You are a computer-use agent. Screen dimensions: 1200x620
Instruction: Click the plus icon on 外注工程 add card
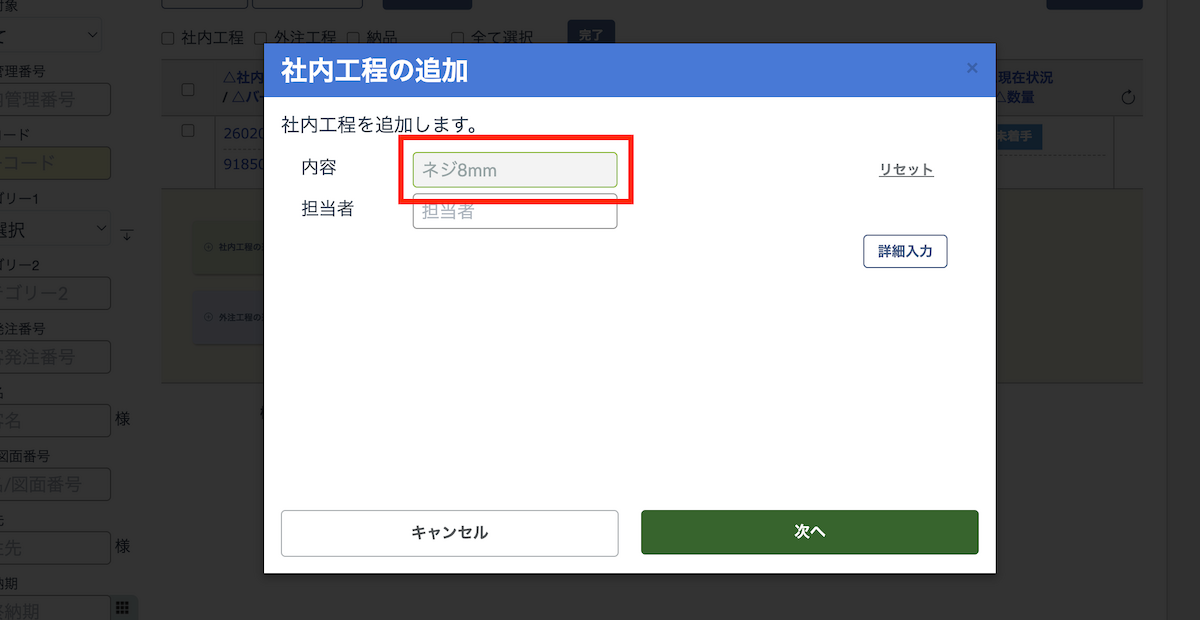(208, 318)
